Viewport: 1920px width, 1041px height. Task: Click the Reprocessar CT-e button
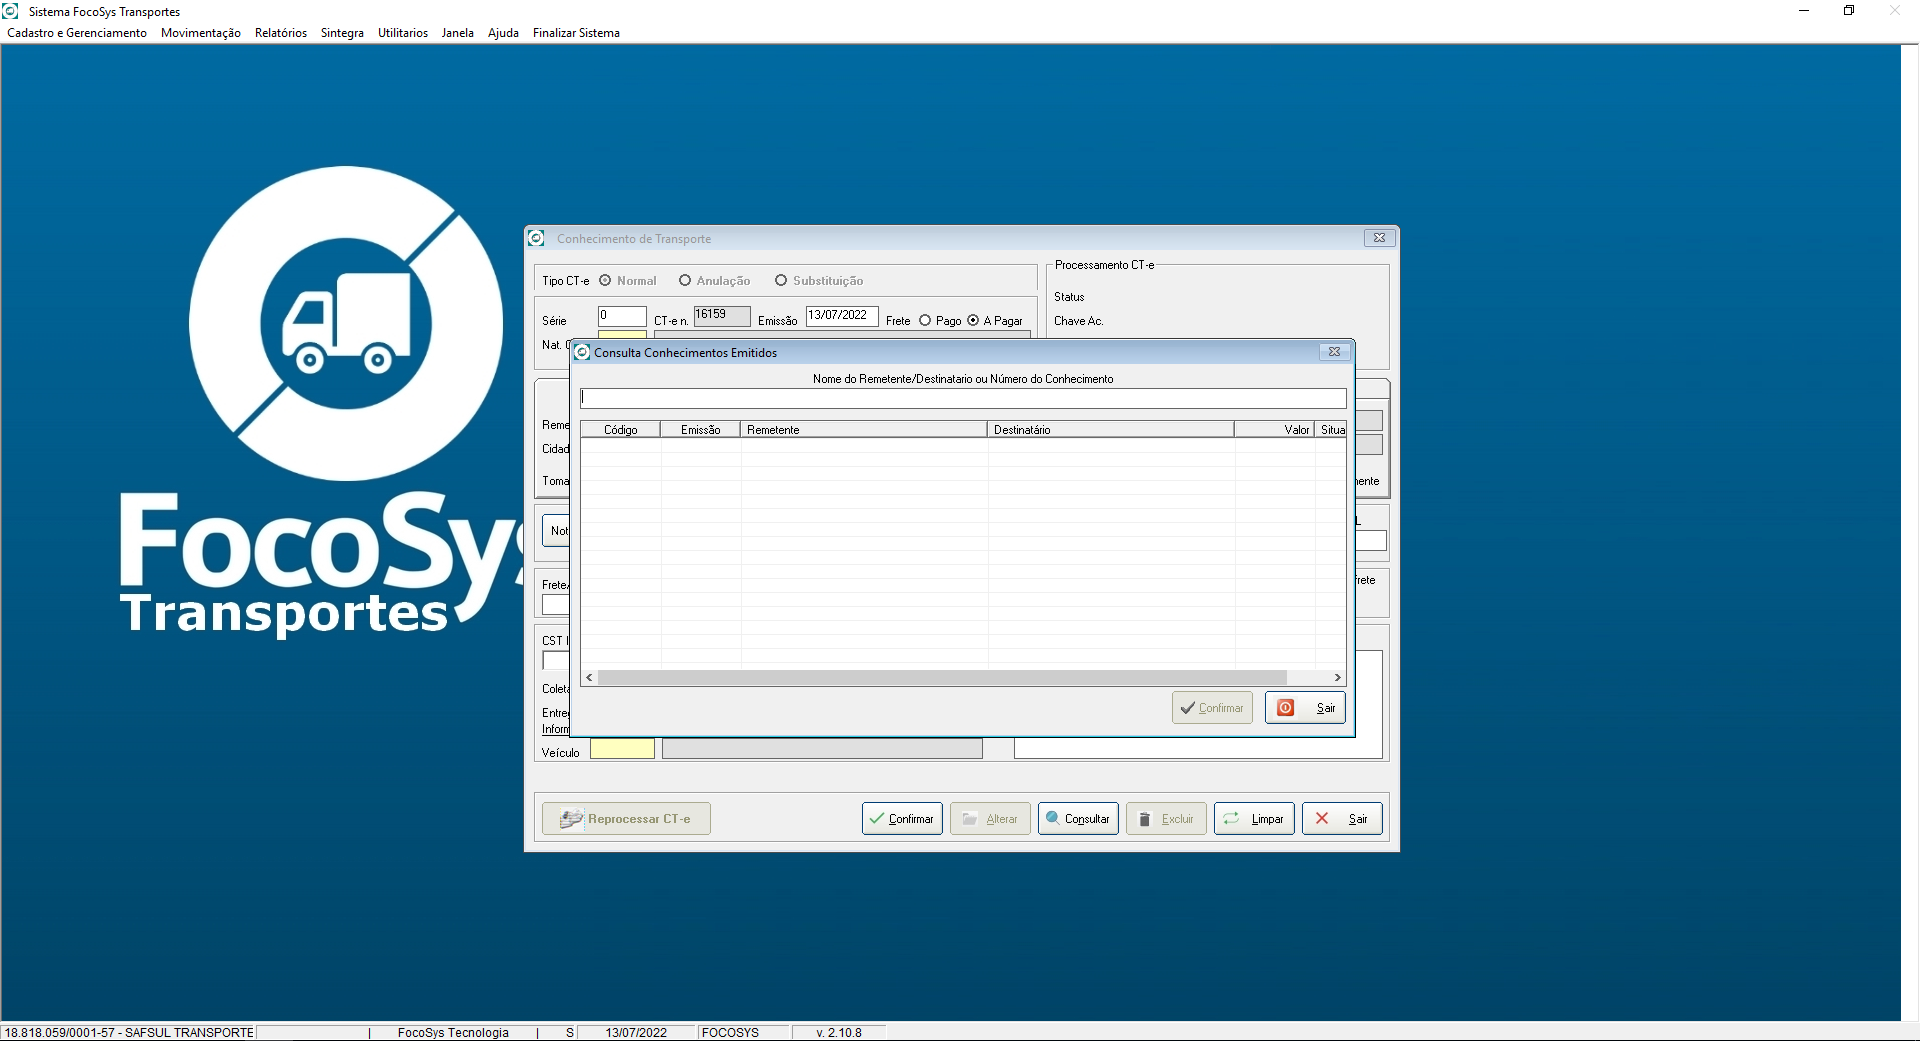626,819
